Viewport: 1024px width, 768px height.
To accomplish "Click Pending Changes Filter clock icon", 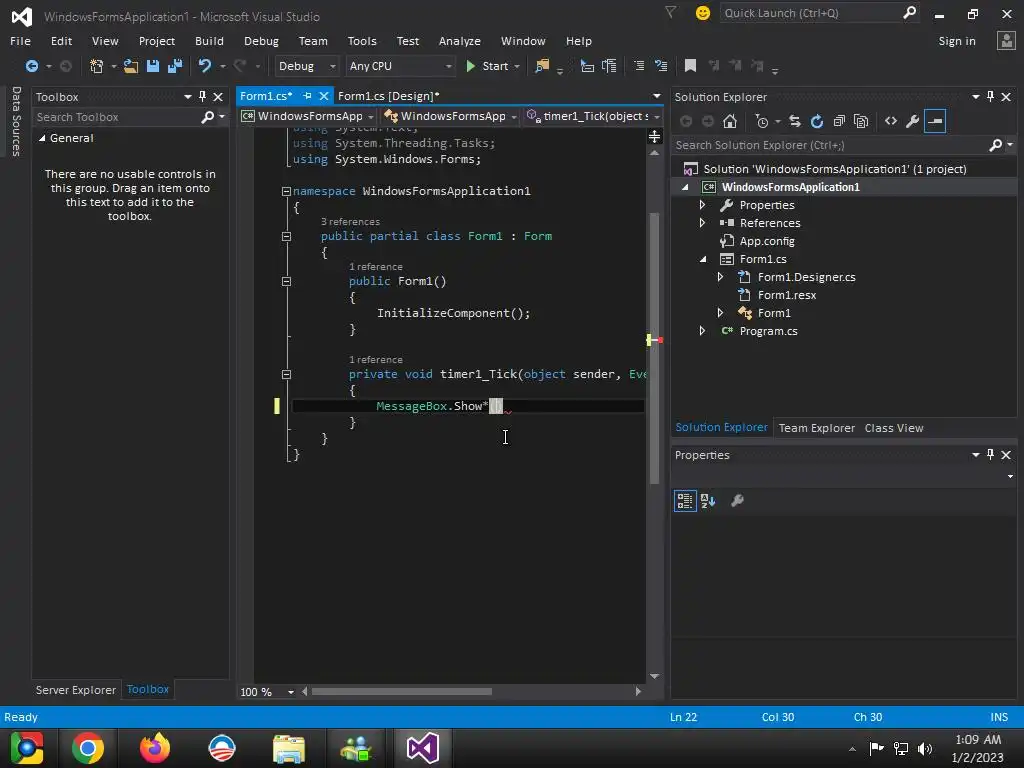I will [762, 121].
